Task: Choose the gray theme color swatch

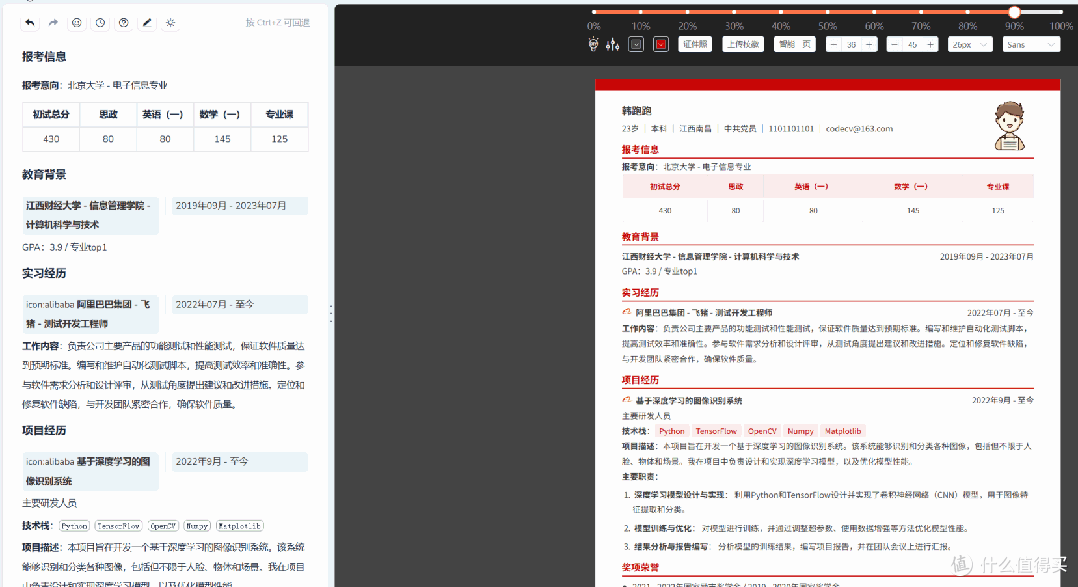Action: click(636, 45)
